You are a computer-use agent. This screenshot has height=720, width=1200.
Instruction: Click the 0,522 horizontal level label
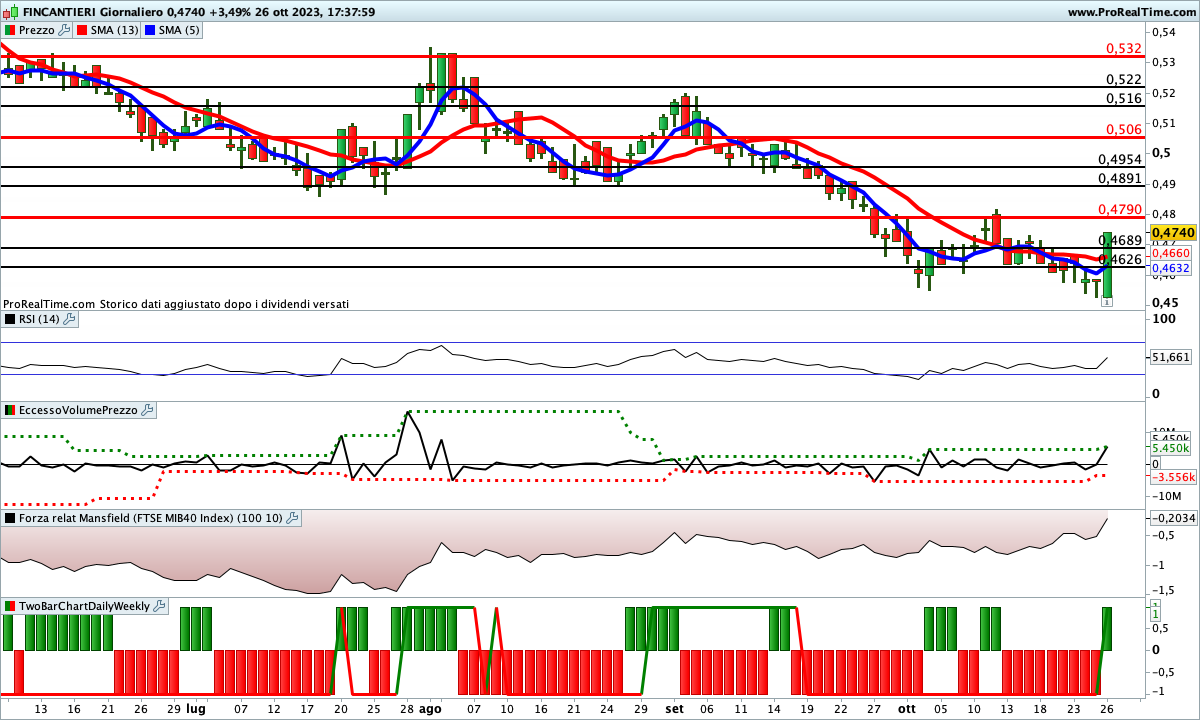click(x=1124, y=79)
